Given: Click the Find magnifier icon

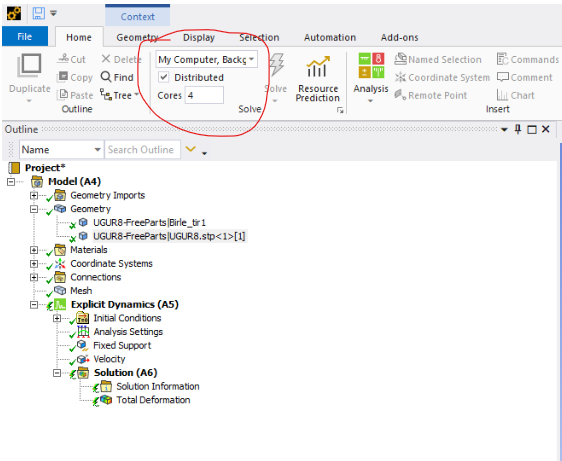Looking at the screenshot, I should pos(106,77).
